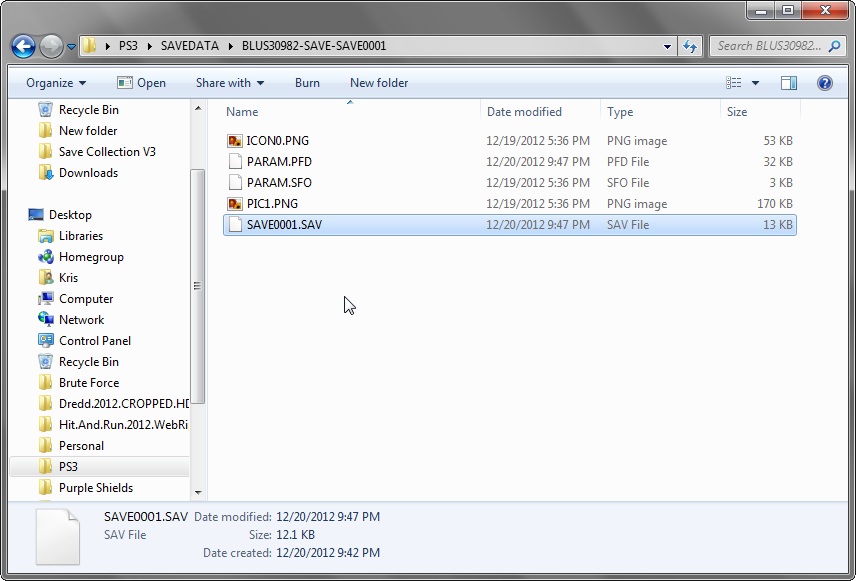Go back with the blue Back arrow
The image size is (856, 581).
pyautogui.click(x=23, y=46)
